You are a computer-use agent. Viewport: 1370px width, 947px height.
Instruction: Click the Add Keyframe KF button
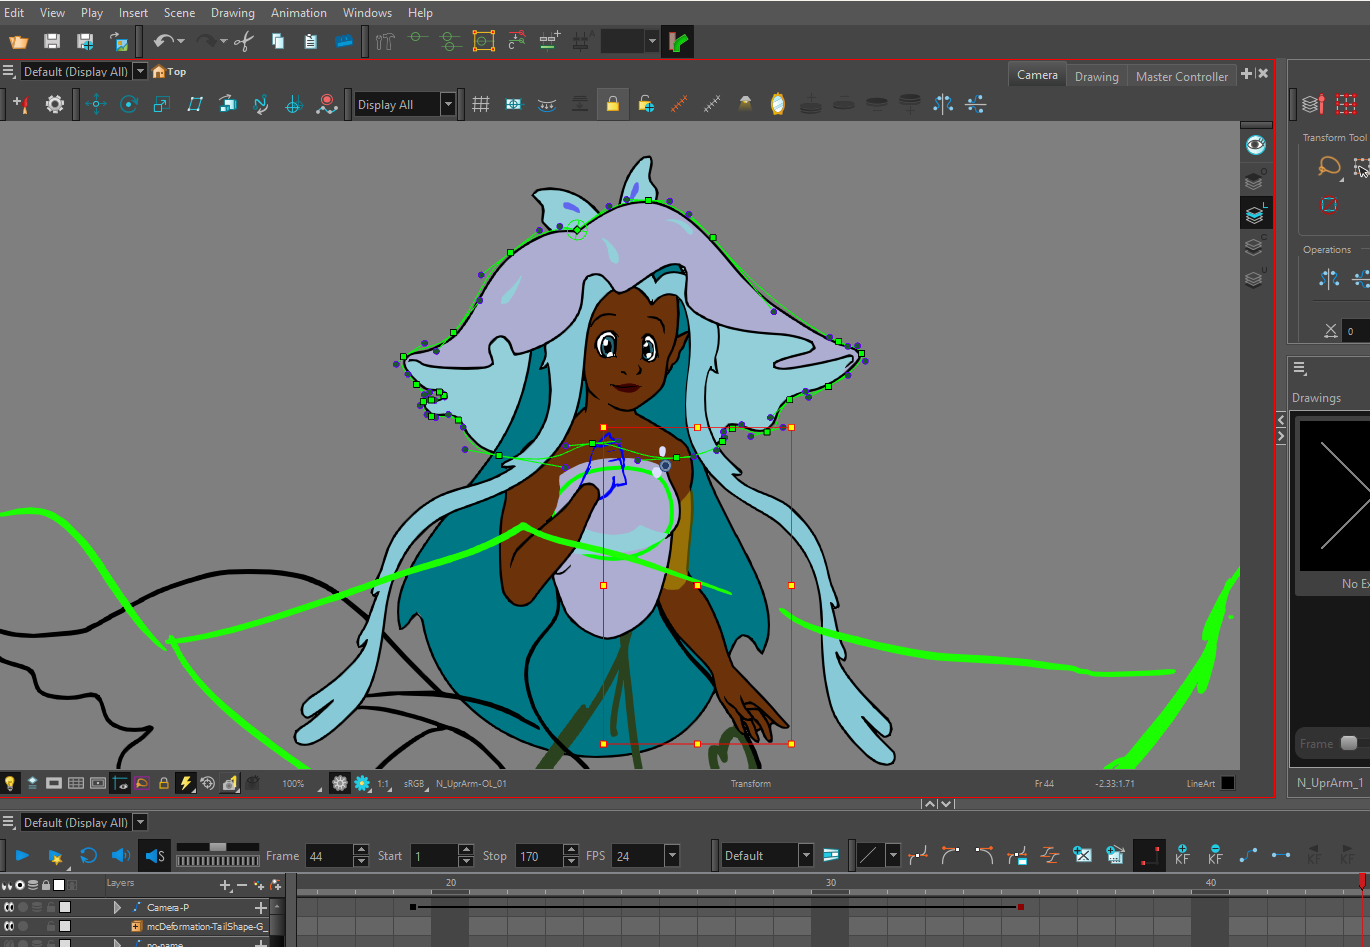[1182, 855]
